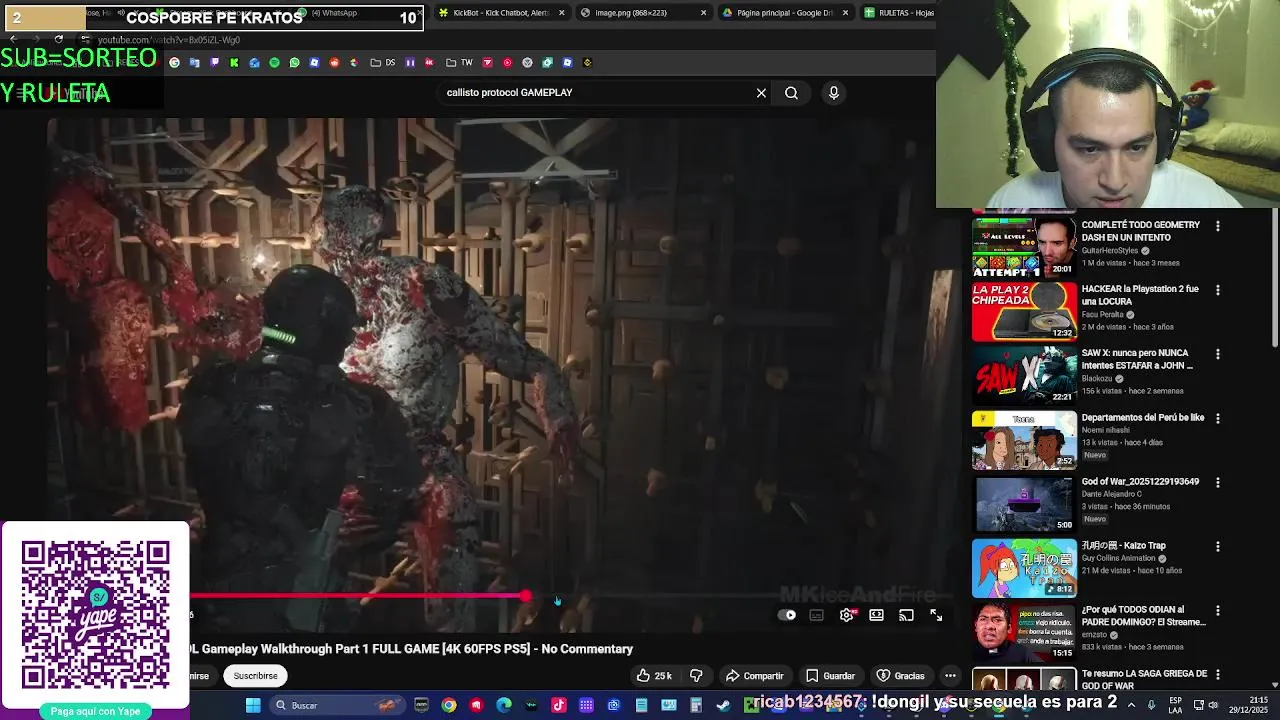
Task: Click the Suscribirse button
Action: pos(255,676)
